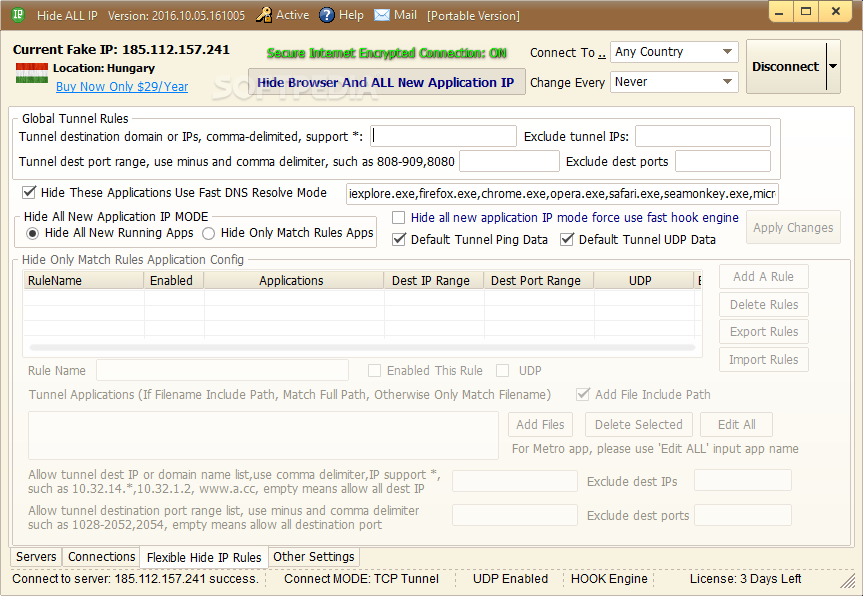Click the Add A Rule button
863x596 pixels.
tap(763, 277)
